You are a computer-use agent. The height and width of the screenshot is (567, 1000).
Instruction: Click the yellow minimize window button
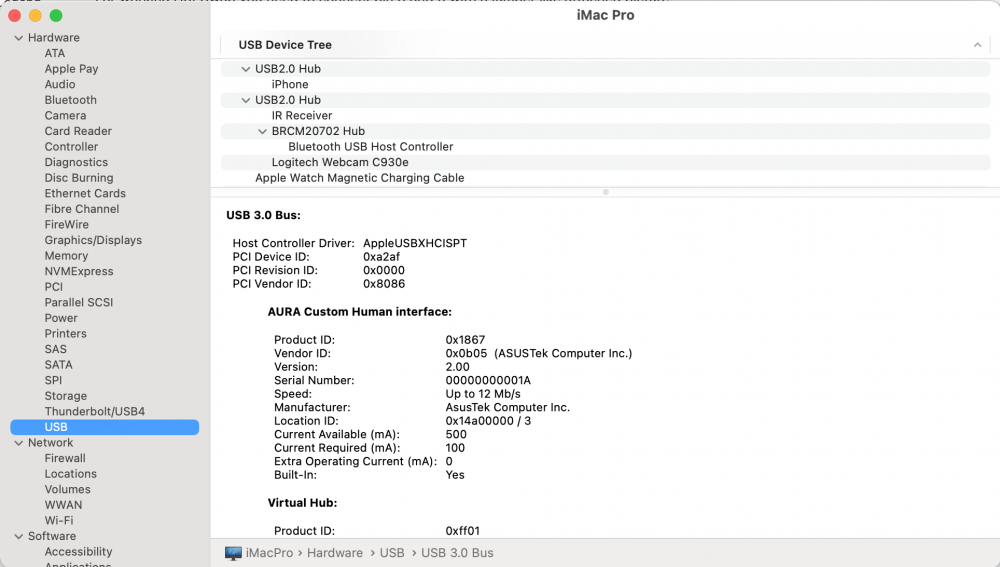point(35,15)
